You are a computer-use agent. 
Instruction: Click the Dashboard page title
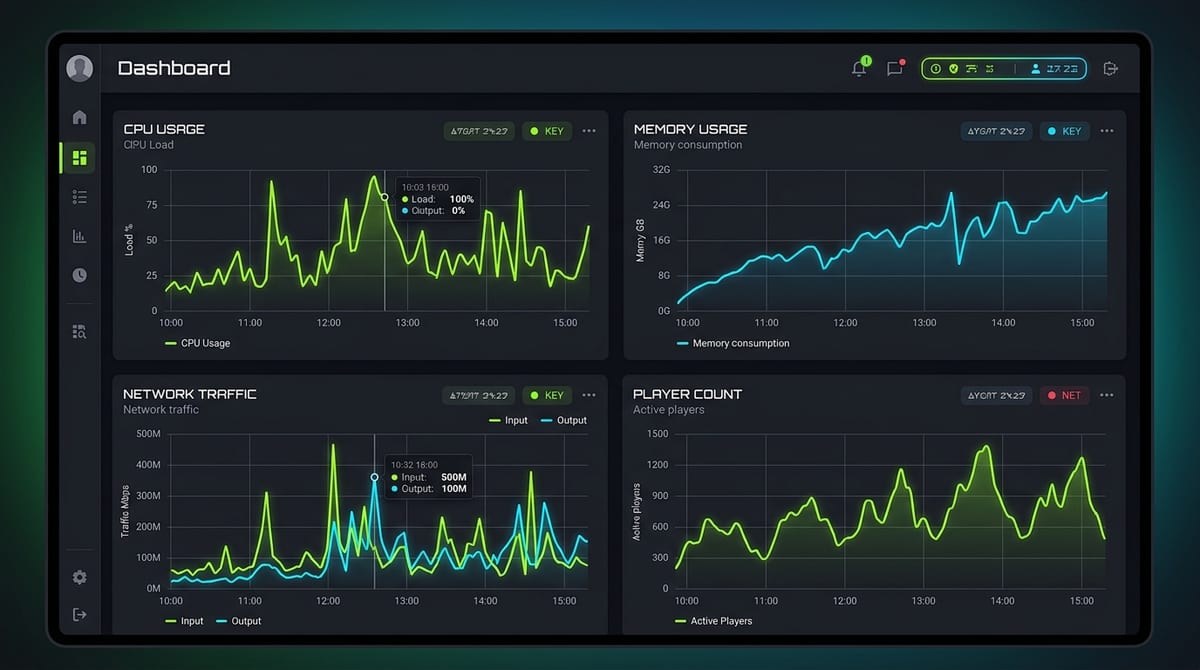point(174,68)
